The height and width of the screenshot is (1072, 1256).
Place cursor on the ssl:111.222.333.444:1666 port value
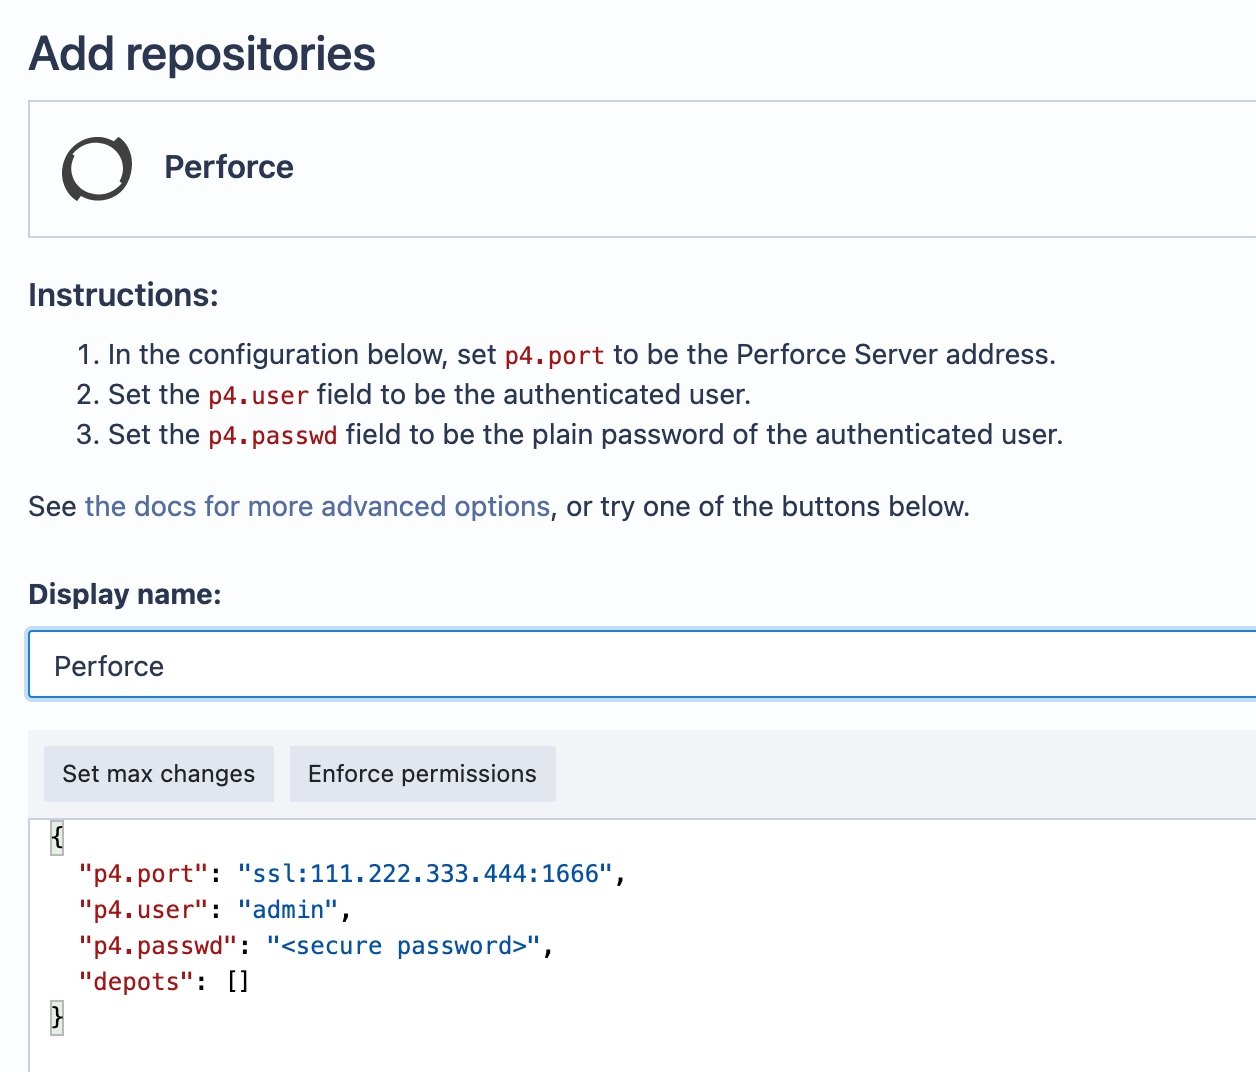[x=425, y=874]
